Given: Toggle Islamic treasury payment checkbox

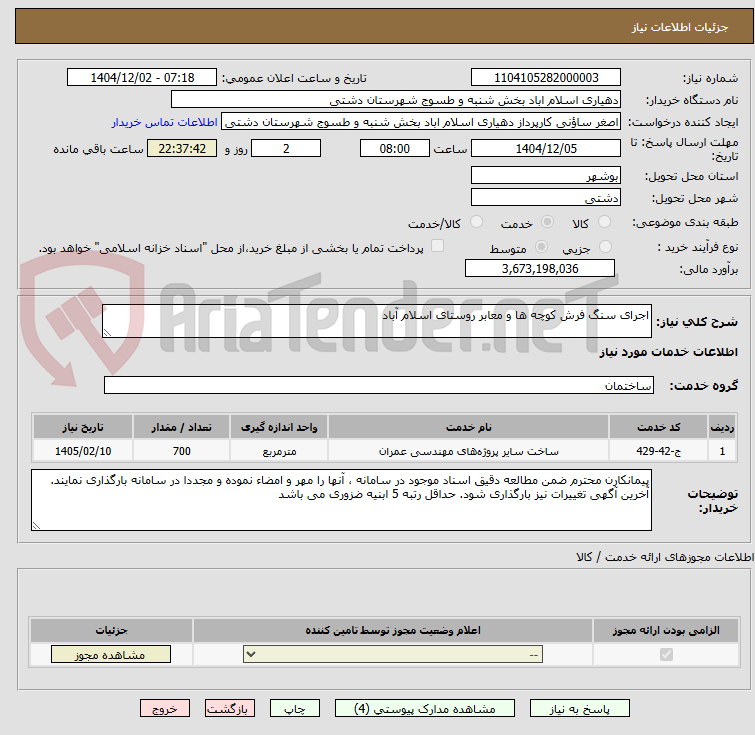Looking at the screenshot, I should (x=437, y=246).
